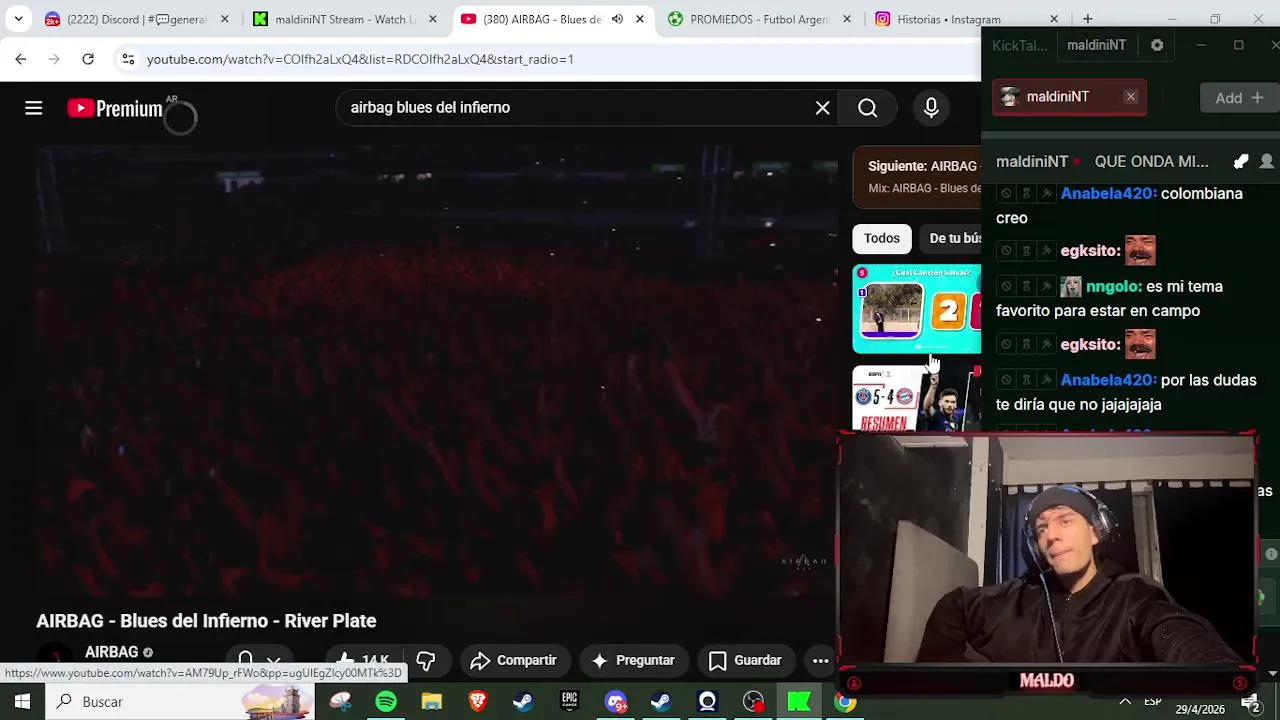Pin icon on Anabela420 por las dudas message
Screen dimensions: 1280x720
click(x=1046, y=381)
